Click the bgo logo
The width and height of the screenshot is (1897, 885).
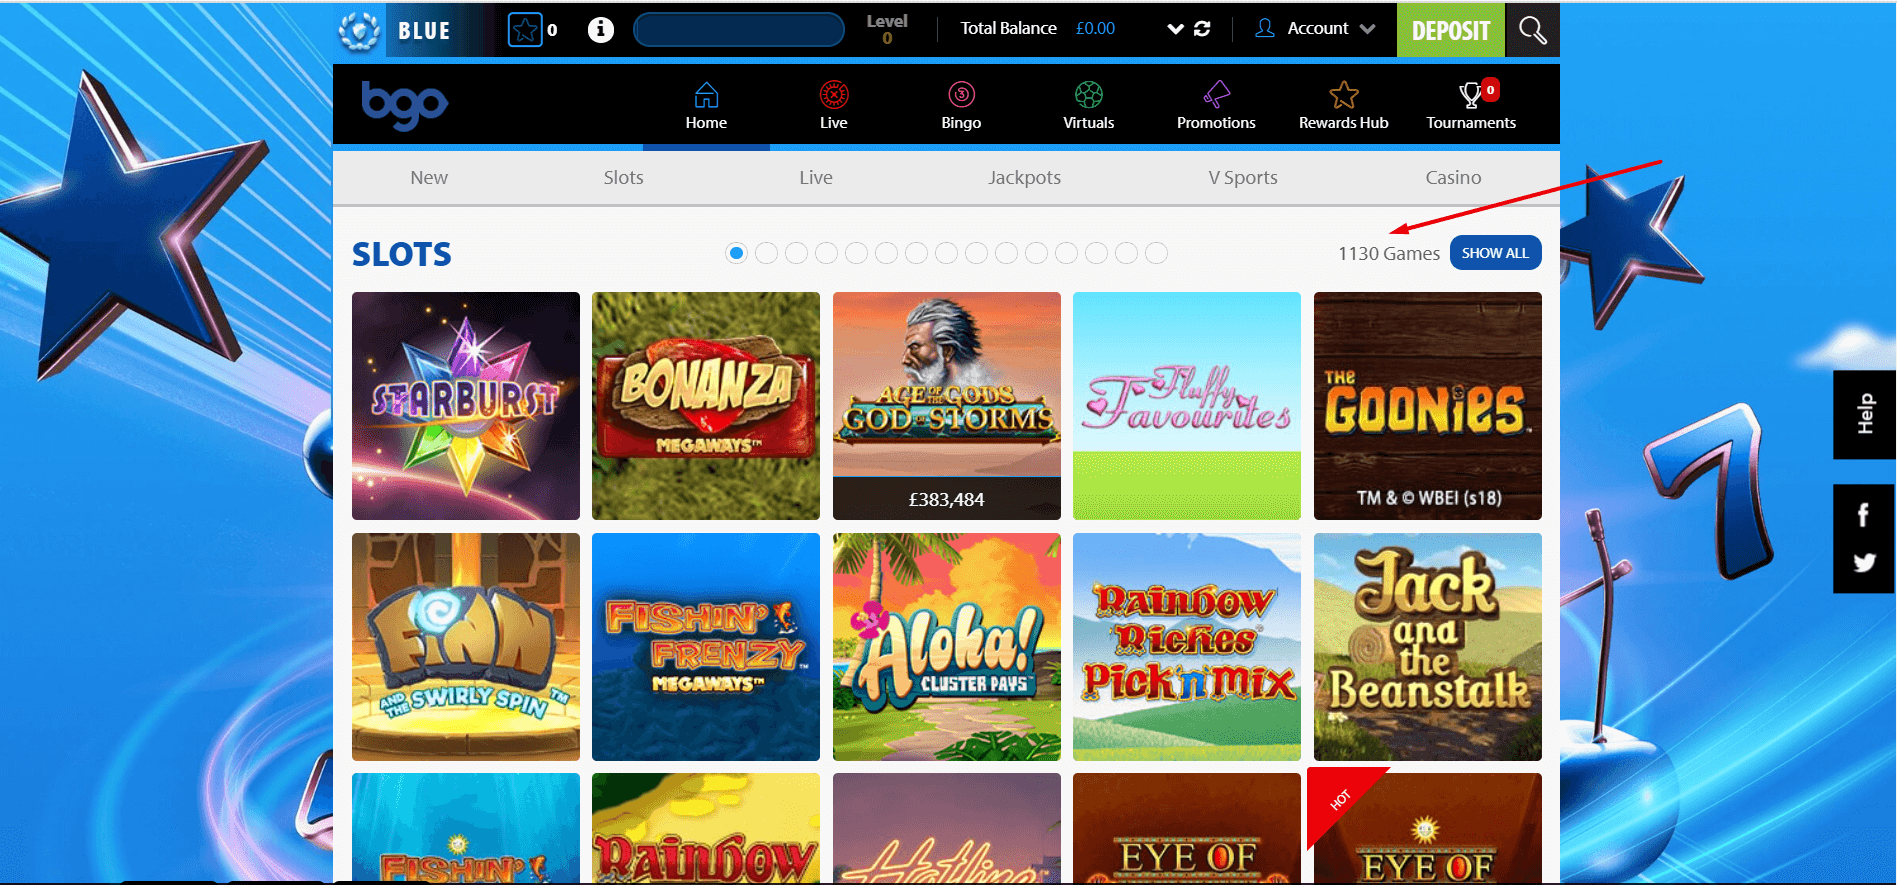(x=404, y=105)
